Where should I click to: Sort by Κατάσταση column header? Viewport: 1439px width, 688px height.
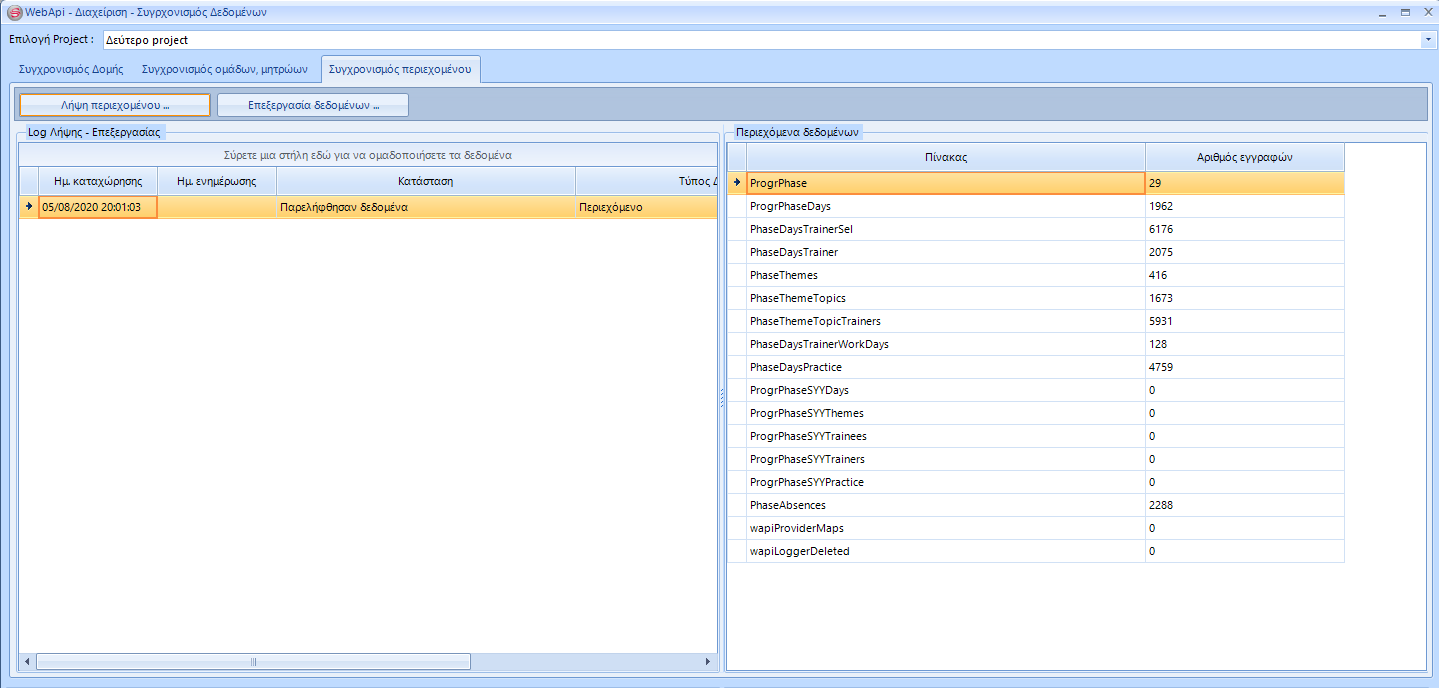pos(426,181)
